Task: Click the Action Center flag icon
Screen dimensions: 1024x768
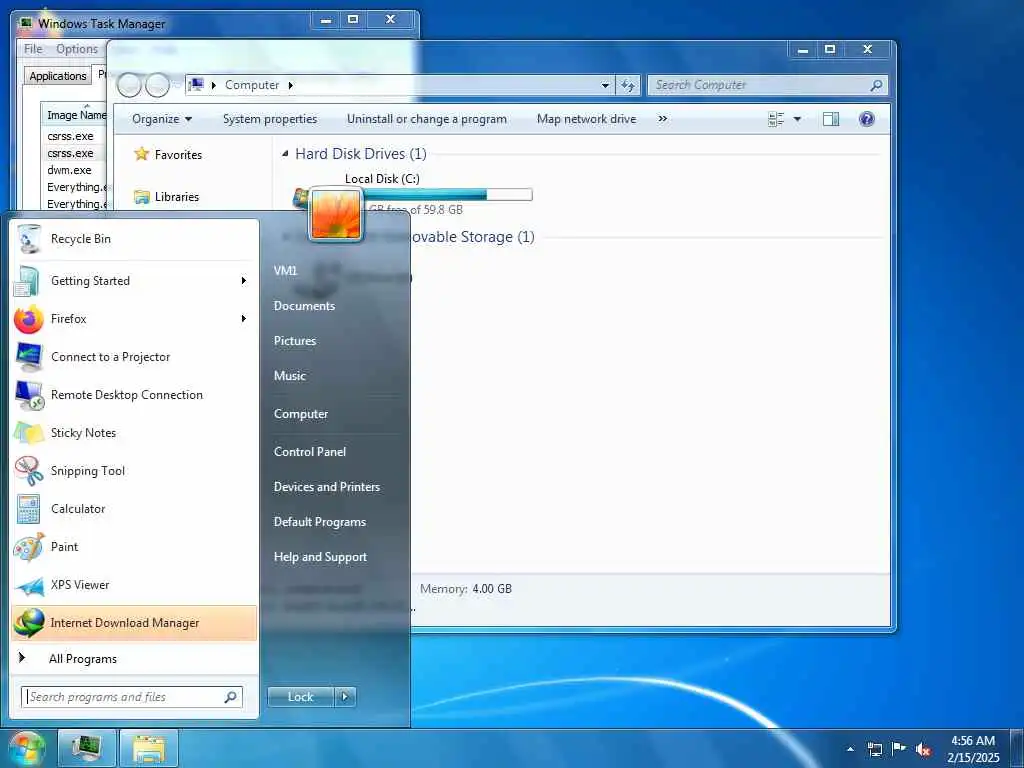Action: tap(899, 749)
